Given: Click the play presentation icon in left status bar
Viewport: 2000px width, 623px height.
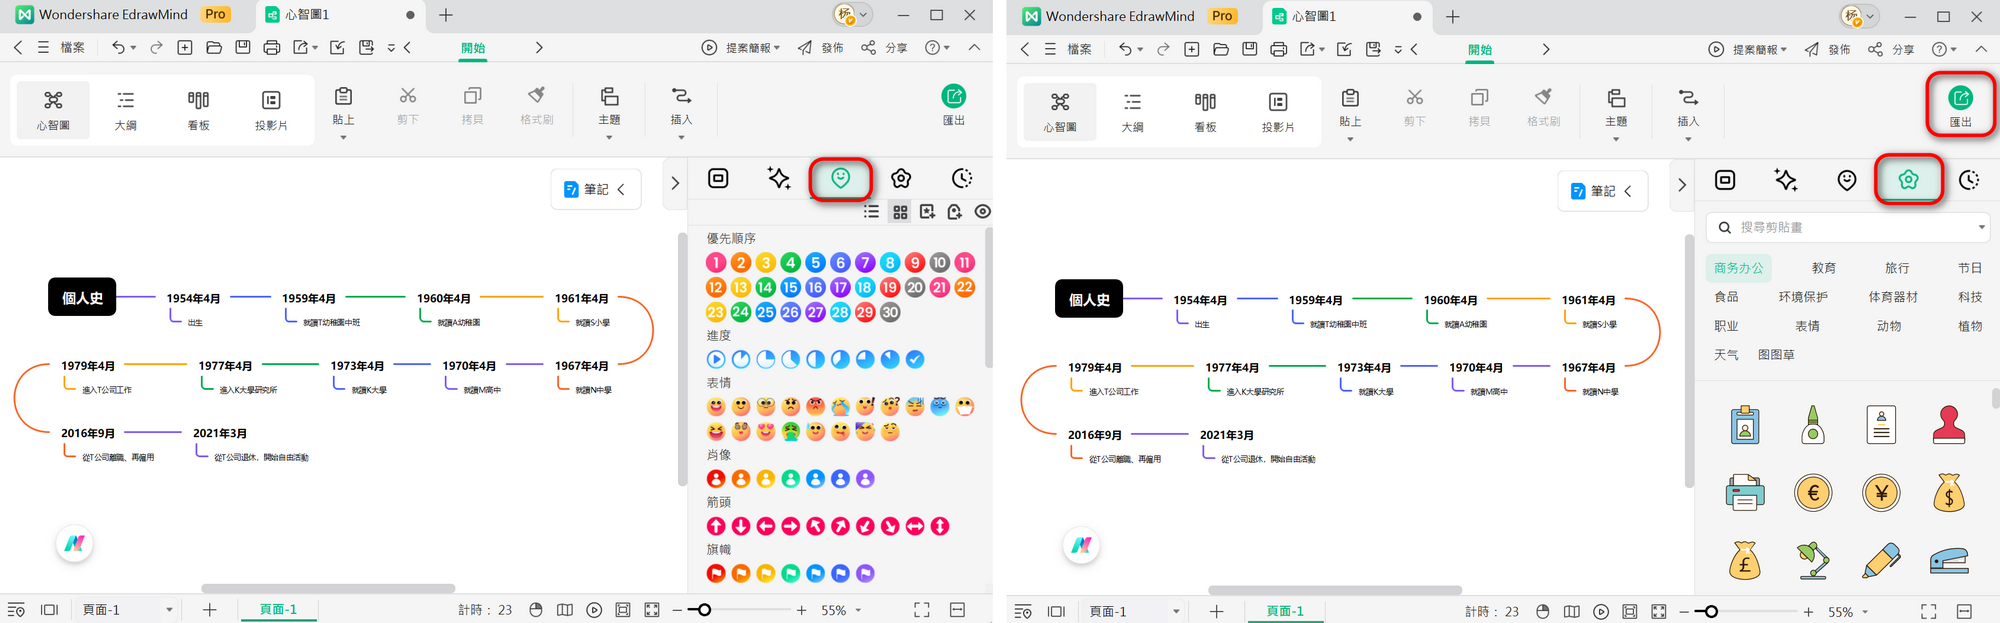Looking at the screenshot, I should pos(594,610).
